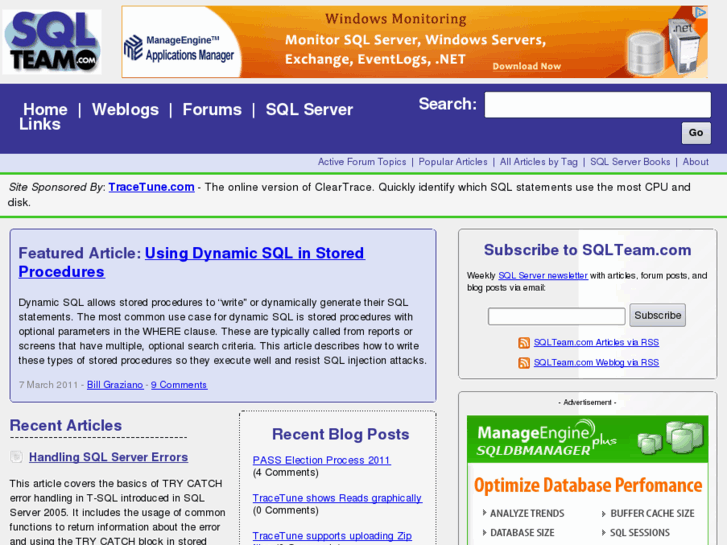
Task: Open PASS Election Process 2011 blog post
Action: point(322,460)
